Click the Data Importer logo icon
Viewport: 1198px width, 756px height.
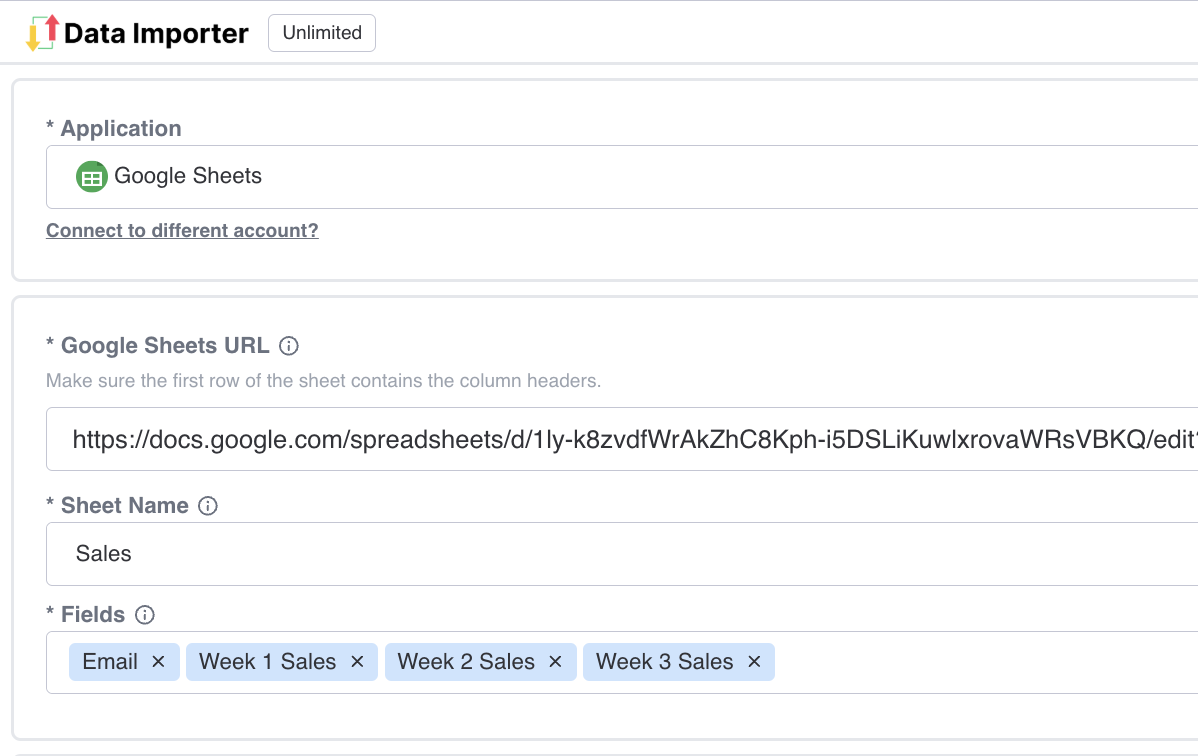click(x=42, y=33)
